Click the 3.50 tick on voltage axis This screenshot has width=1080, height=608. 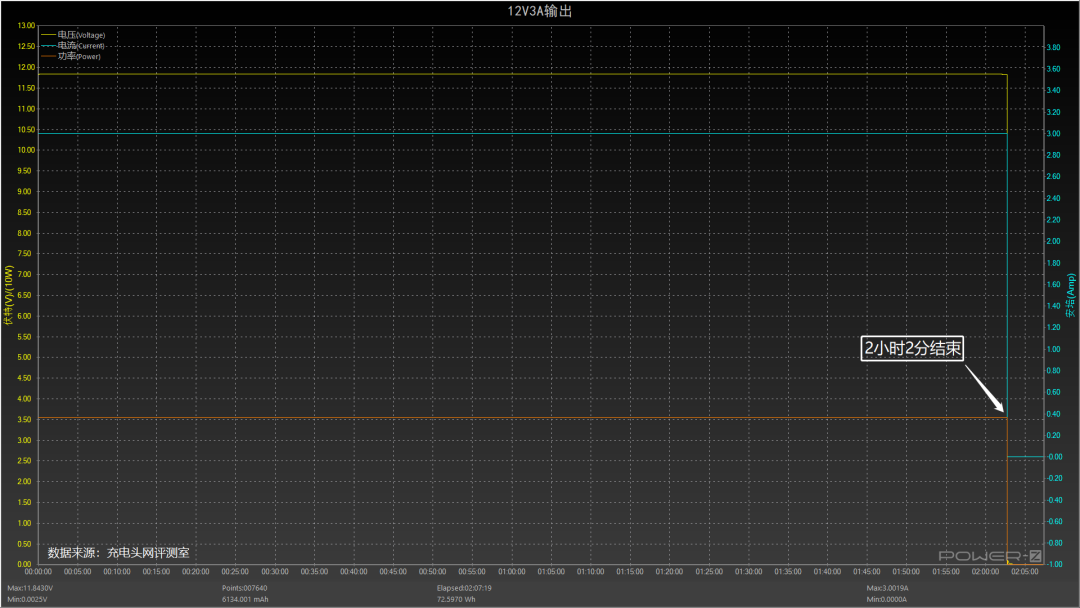(x=24, y=419)
